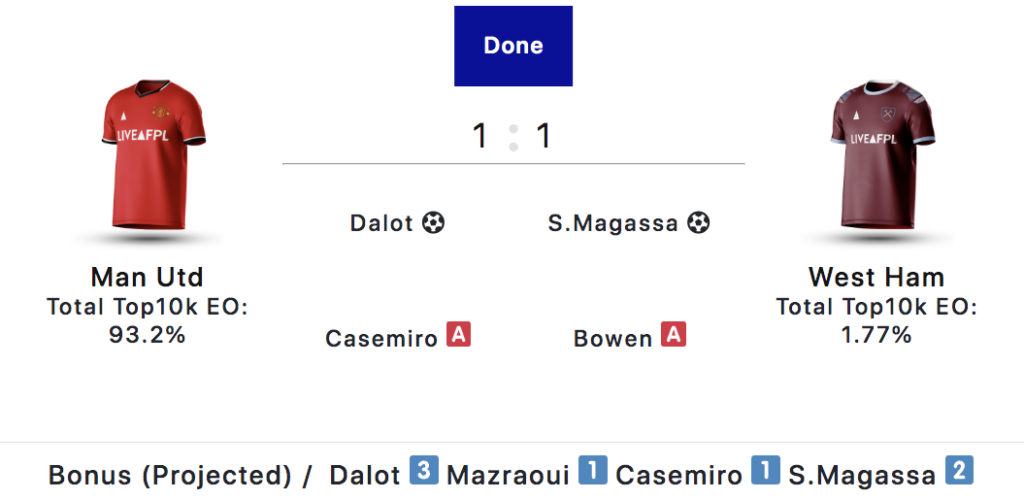Click the red assist icon beside Bowen

[674, 335]
